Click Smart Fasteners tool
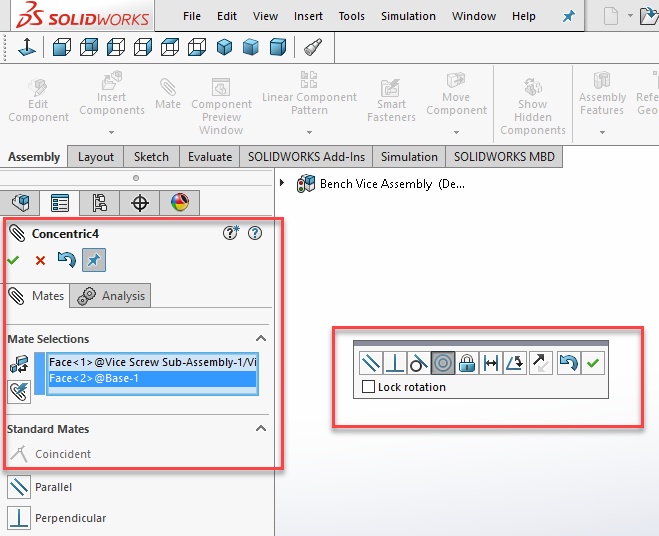659x536 pixels. tap(391, 100)
